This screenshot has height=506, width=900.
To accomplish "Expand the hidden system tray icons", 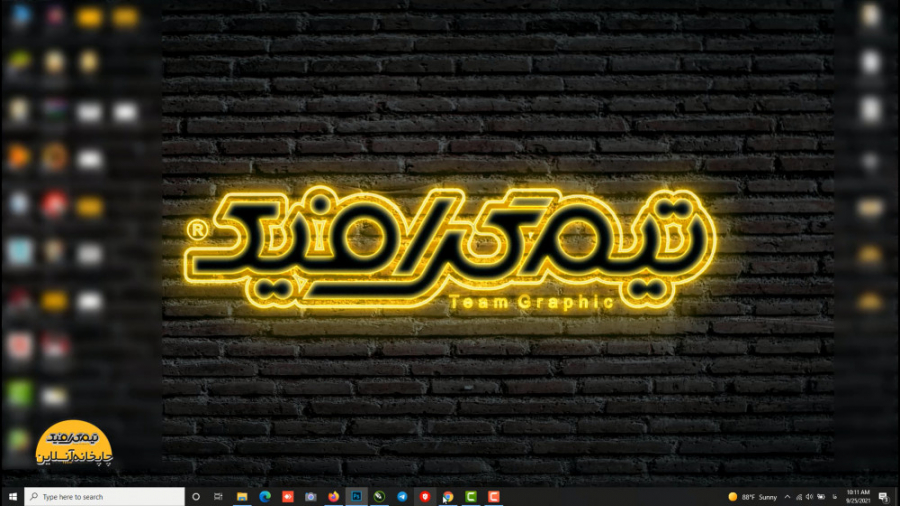I will tap(788, 497).
